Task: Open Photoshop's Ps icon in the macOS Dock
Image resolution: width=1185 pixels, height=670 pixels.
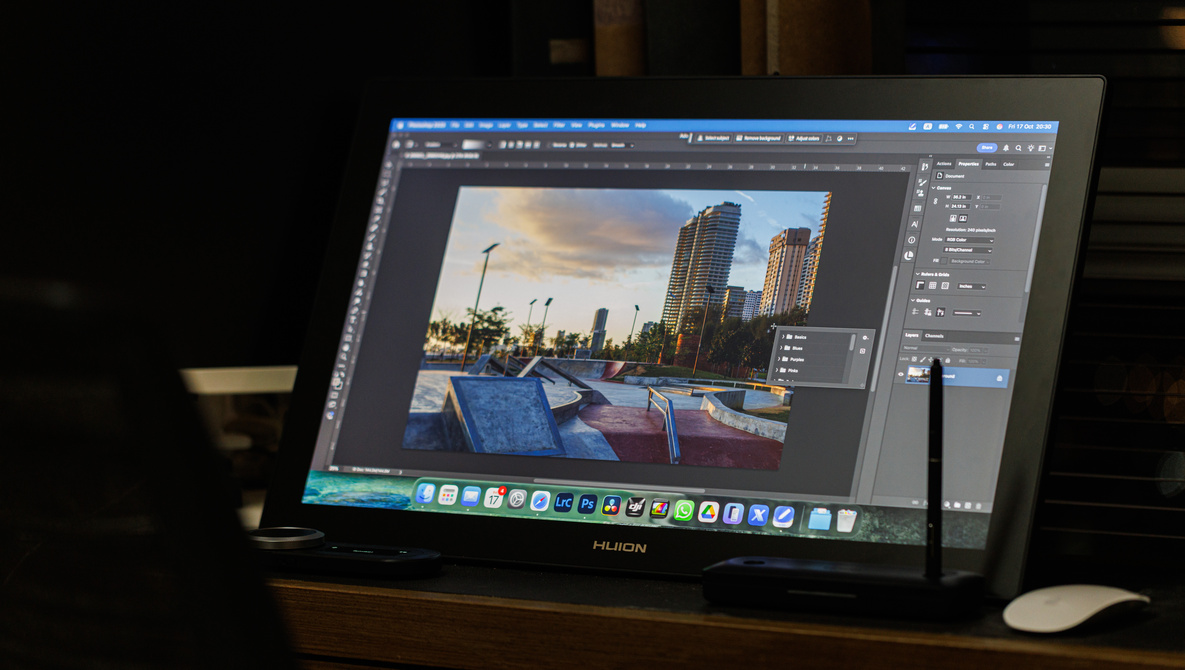Action: point(587,503)
